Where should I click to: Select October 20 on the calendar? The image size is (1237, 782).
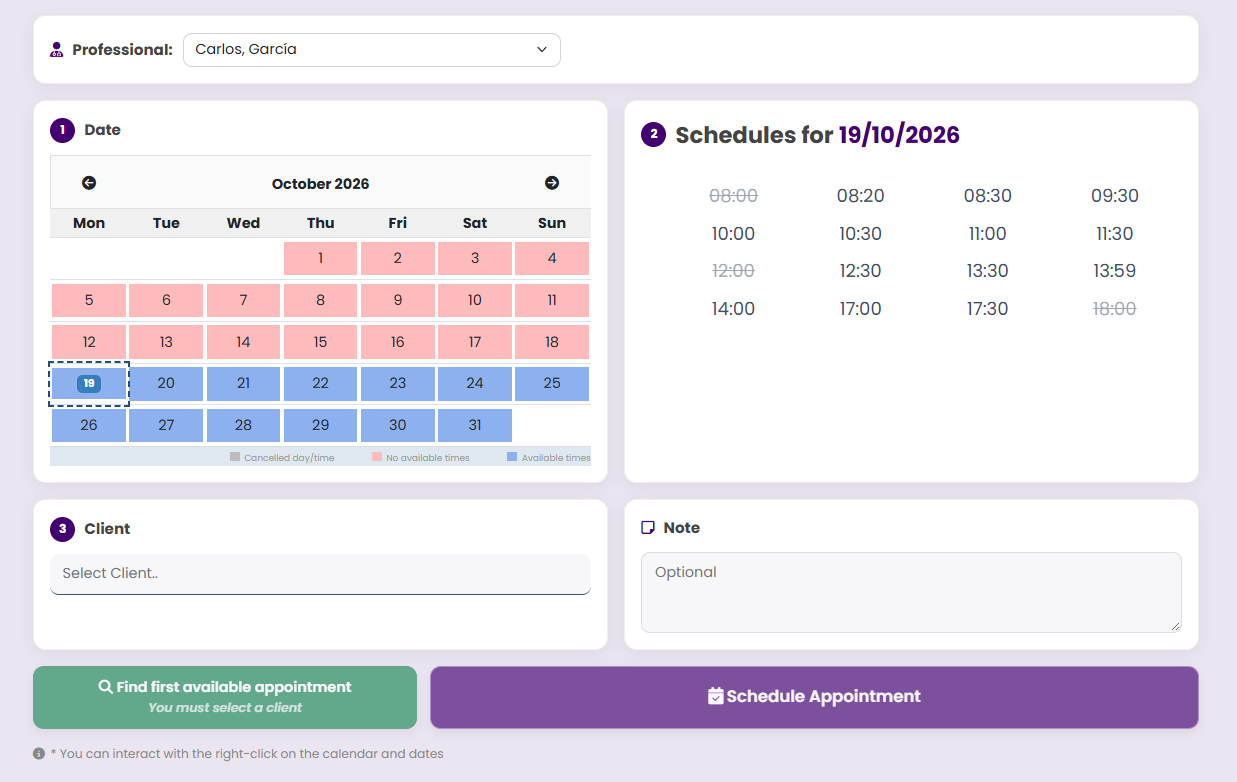pyautogui.click(x=166, y=384)
